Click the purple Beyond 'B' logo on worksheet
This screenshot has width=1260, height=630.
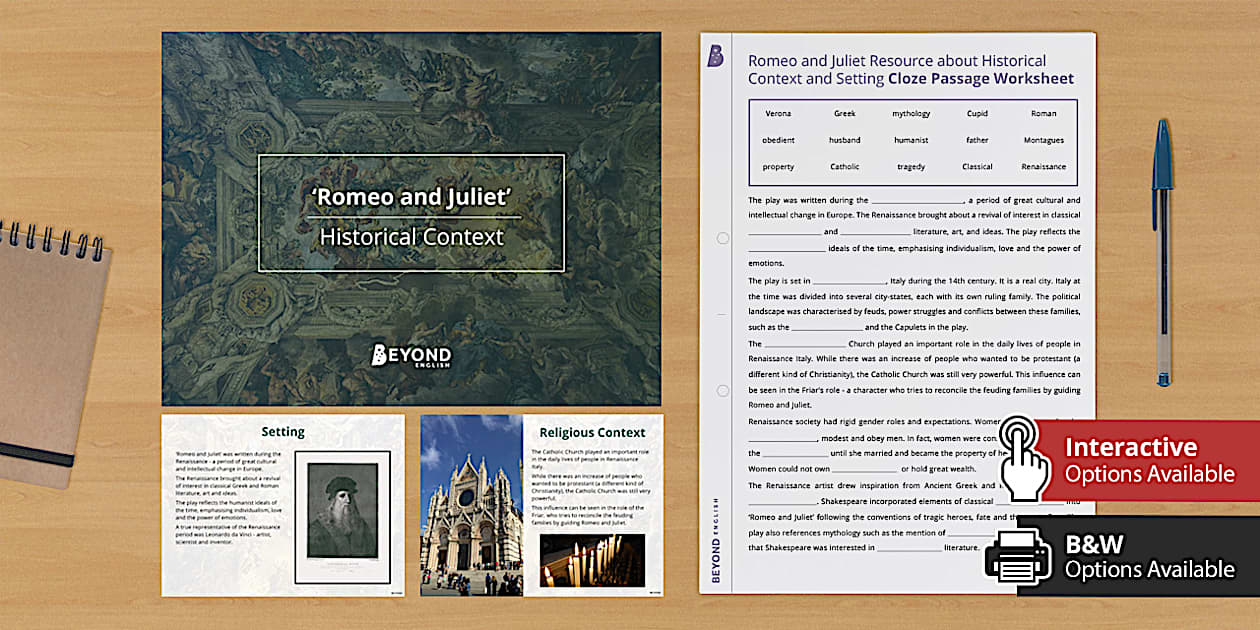pos(715,56)
